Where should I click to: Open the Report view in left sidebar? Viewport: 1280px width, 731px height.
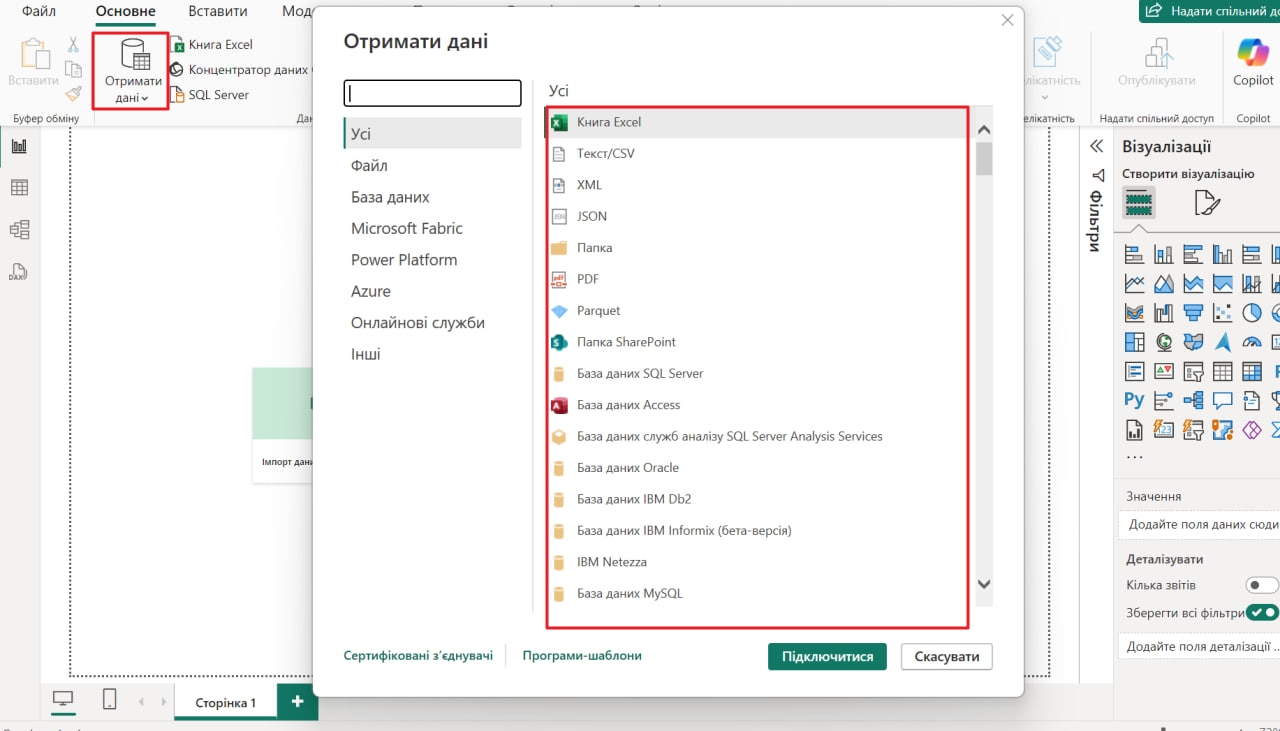point(19,146)
